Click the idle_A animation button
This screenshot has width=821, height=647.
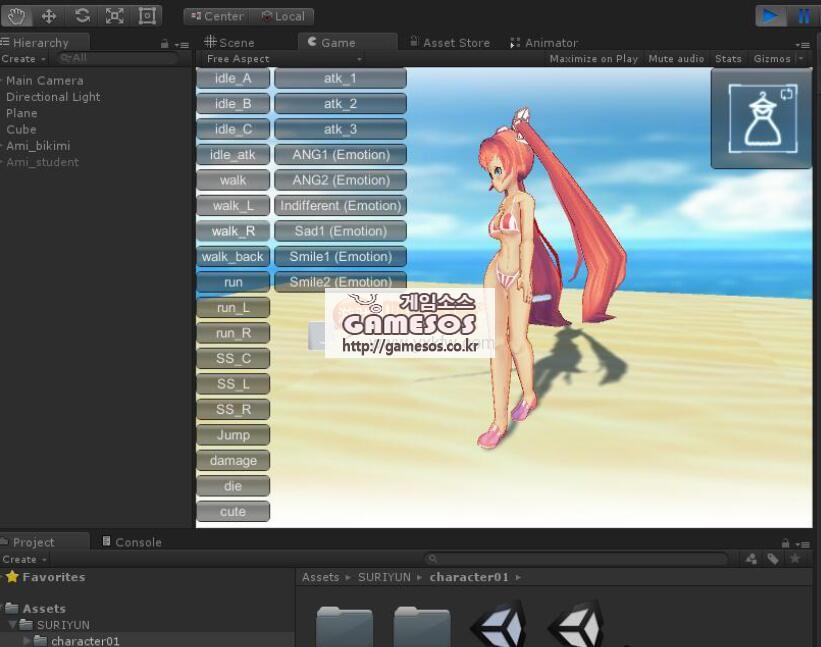233,78
